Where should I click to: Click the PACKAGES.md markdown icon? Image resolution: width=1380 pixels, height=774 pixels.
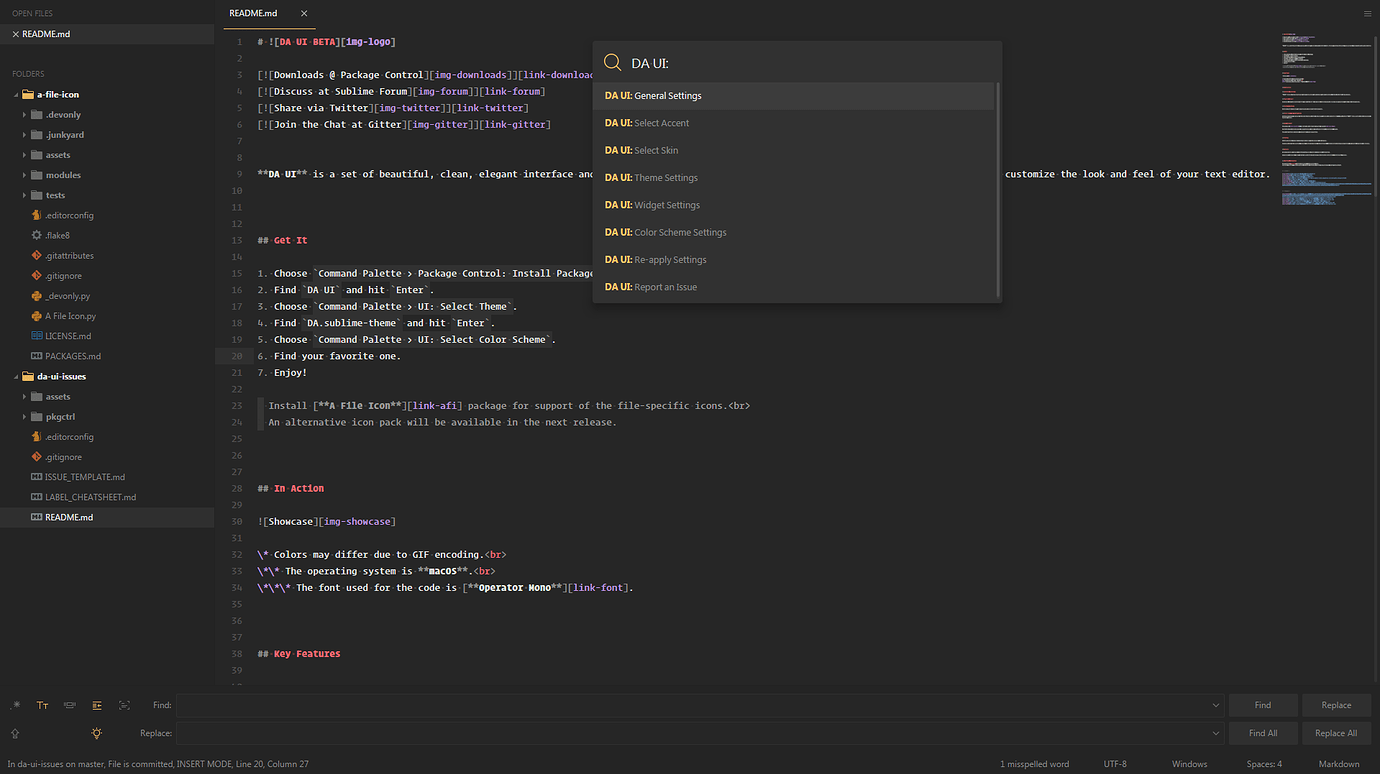point(37,356)
